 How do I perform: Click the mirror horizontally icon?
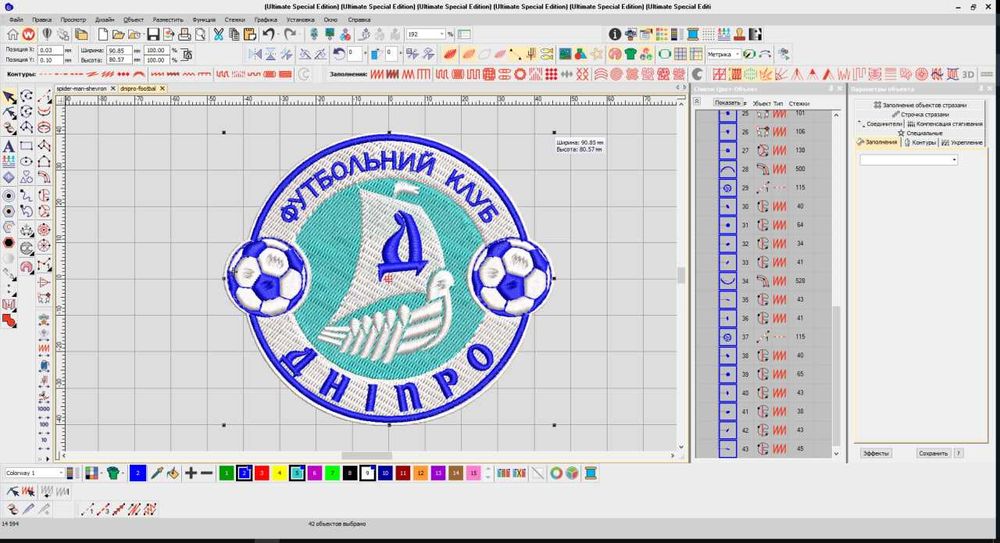(x=255, y=54)
